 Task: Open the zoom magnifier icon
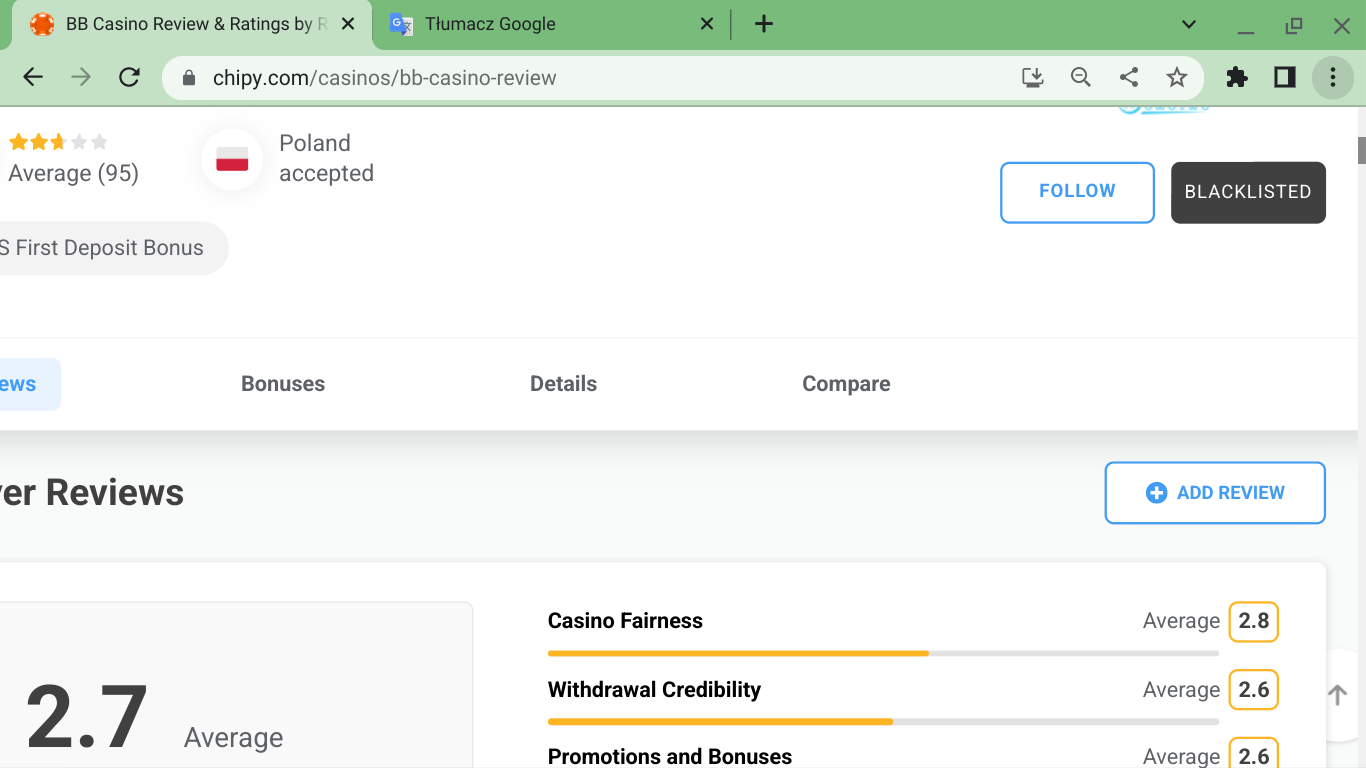1081,77
